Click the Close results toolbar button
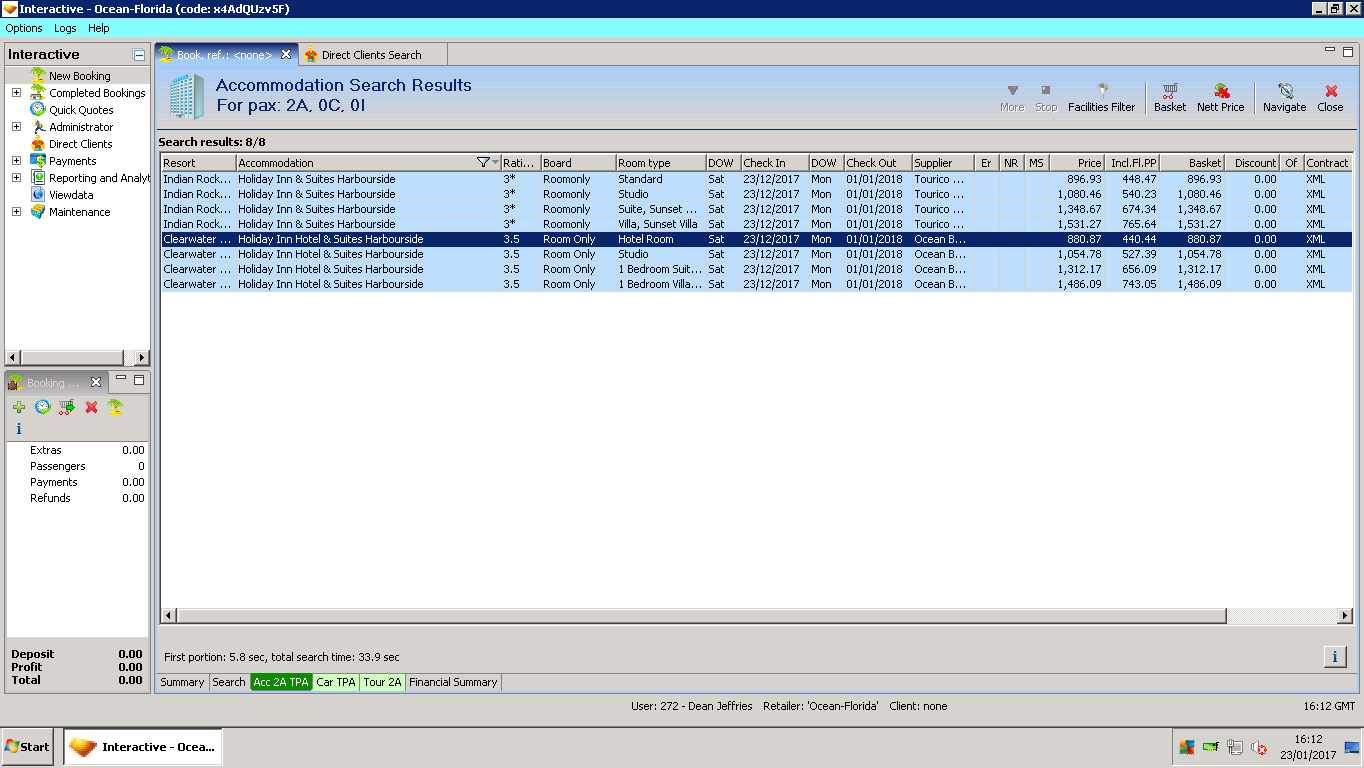 click(1330, 97)
